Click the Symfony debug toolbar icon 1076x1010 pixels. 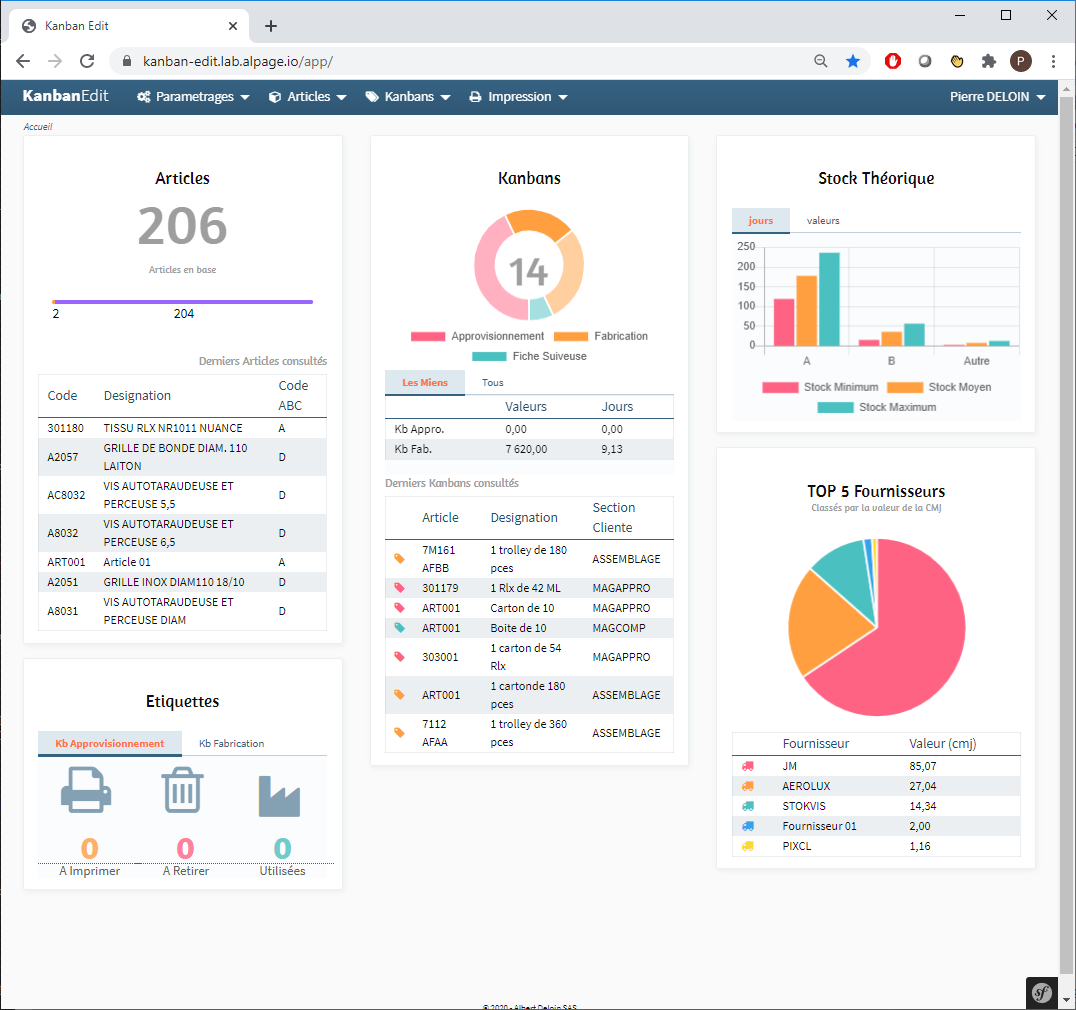pos(1041,992)
